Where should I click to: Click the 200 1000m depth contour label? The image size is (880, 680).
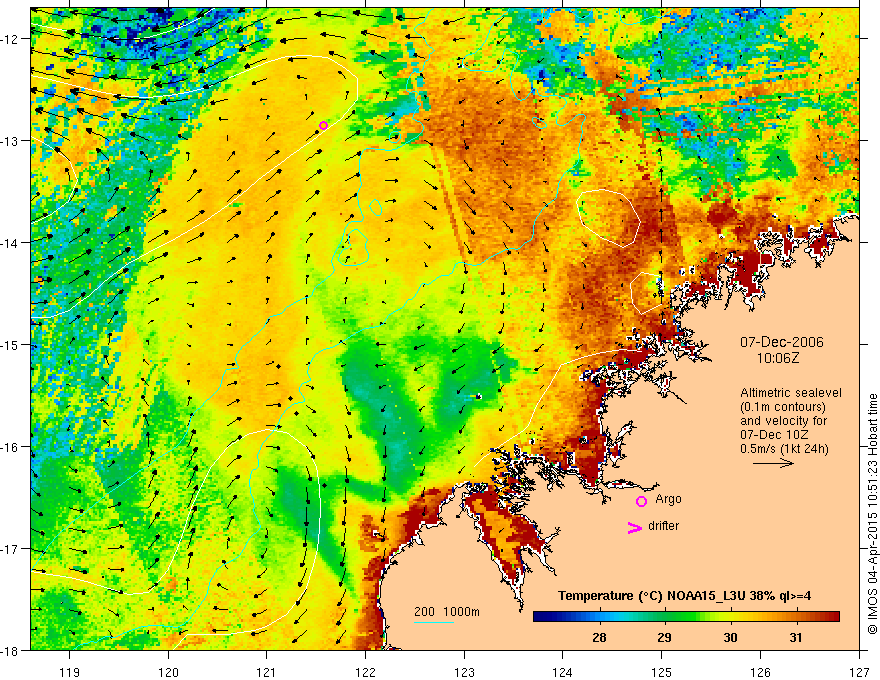coord(447,612)
